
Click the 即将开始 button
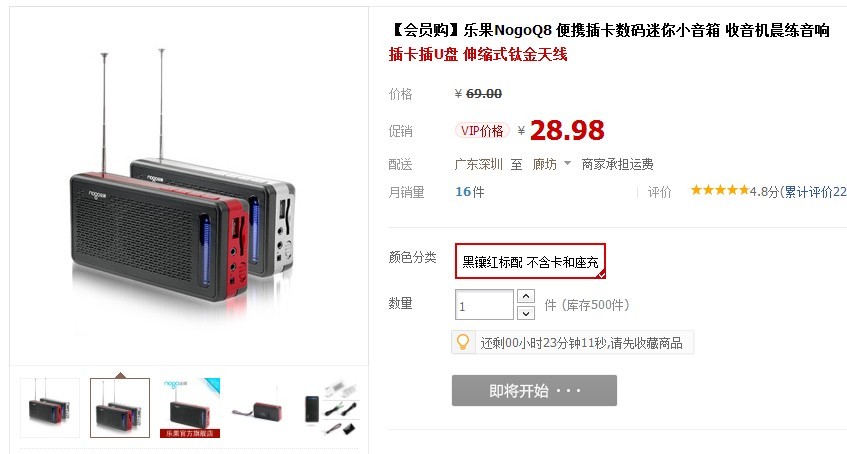coord(534,390)
